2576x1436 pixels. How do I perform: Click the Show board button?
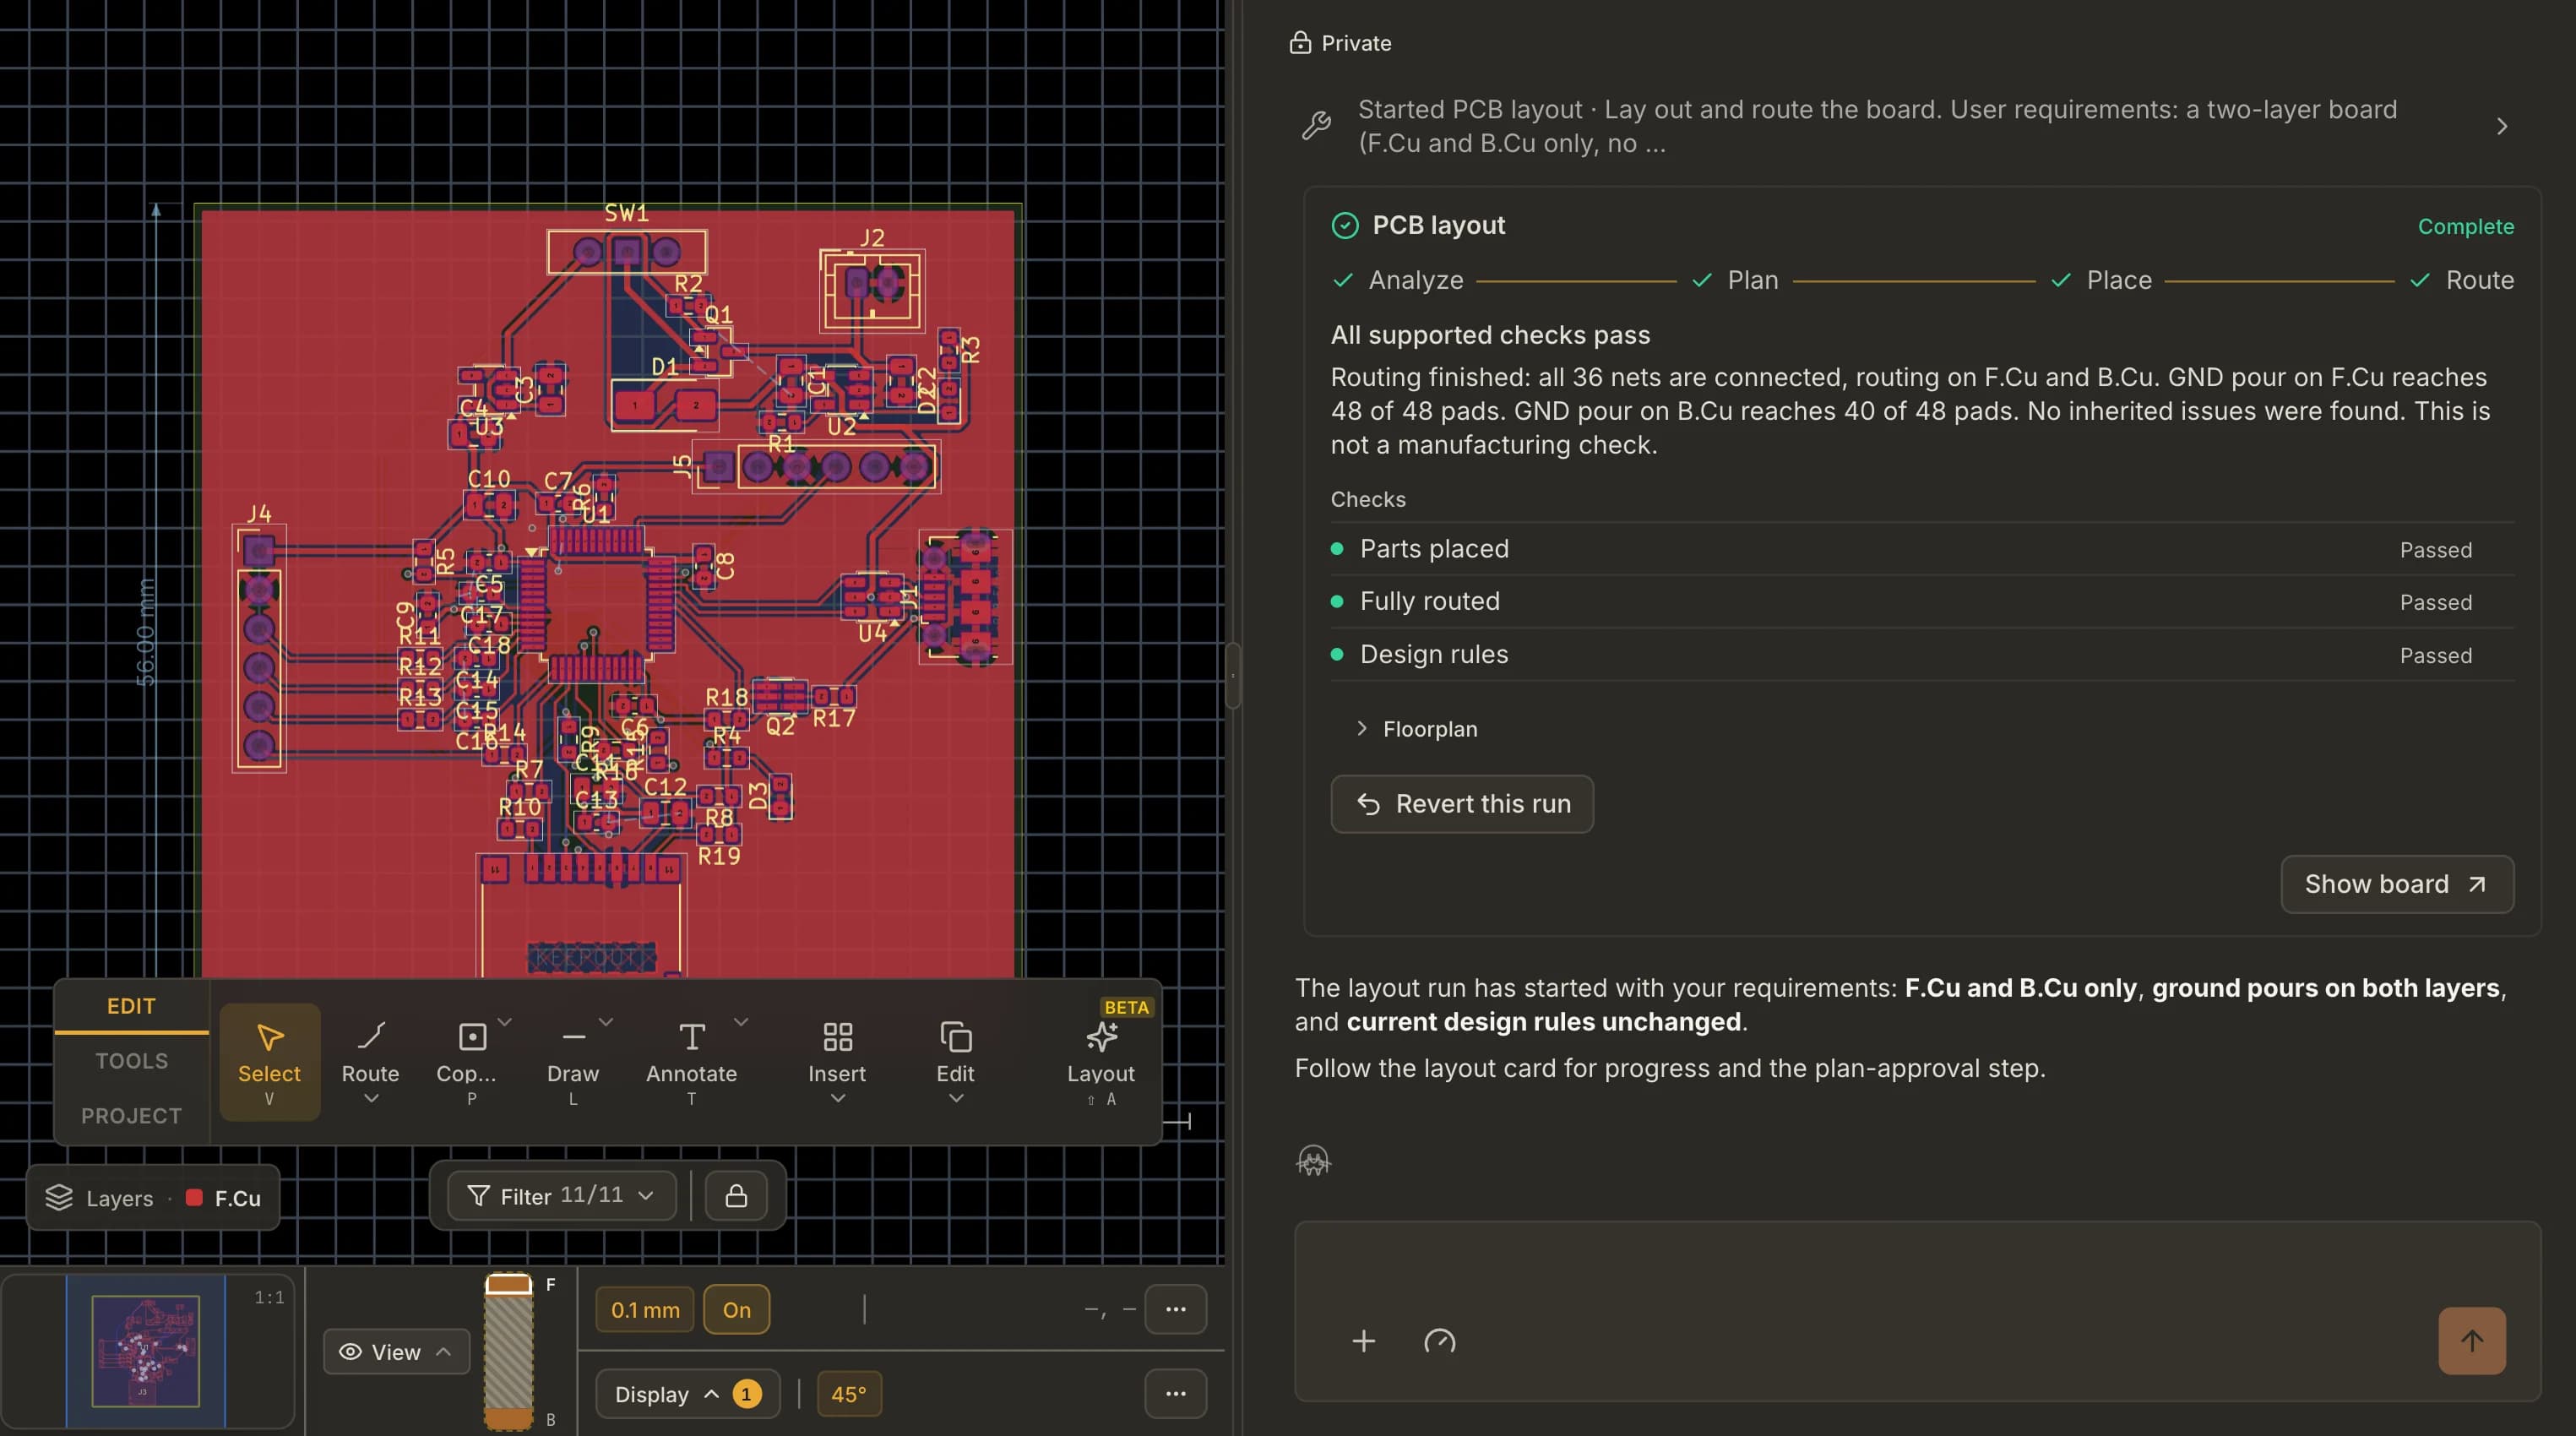click(x=2397, y=884)
